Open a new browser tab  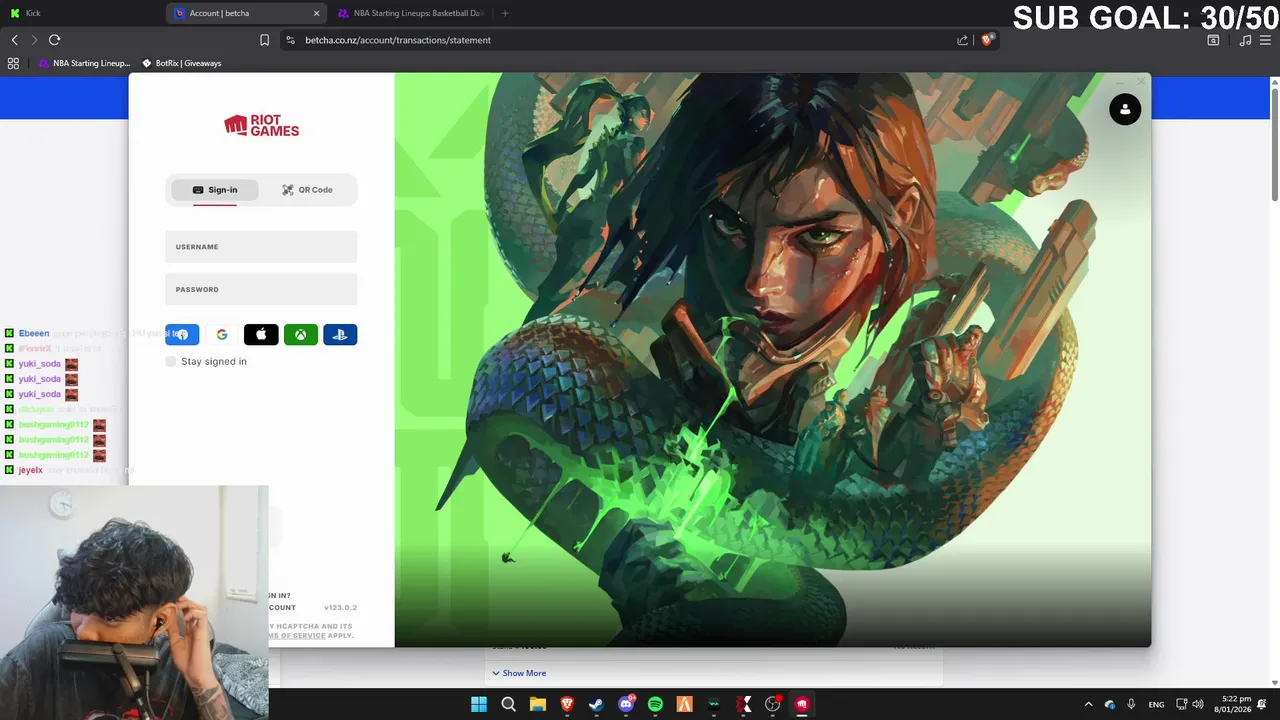pyautogui.click(x=505, y=13)
